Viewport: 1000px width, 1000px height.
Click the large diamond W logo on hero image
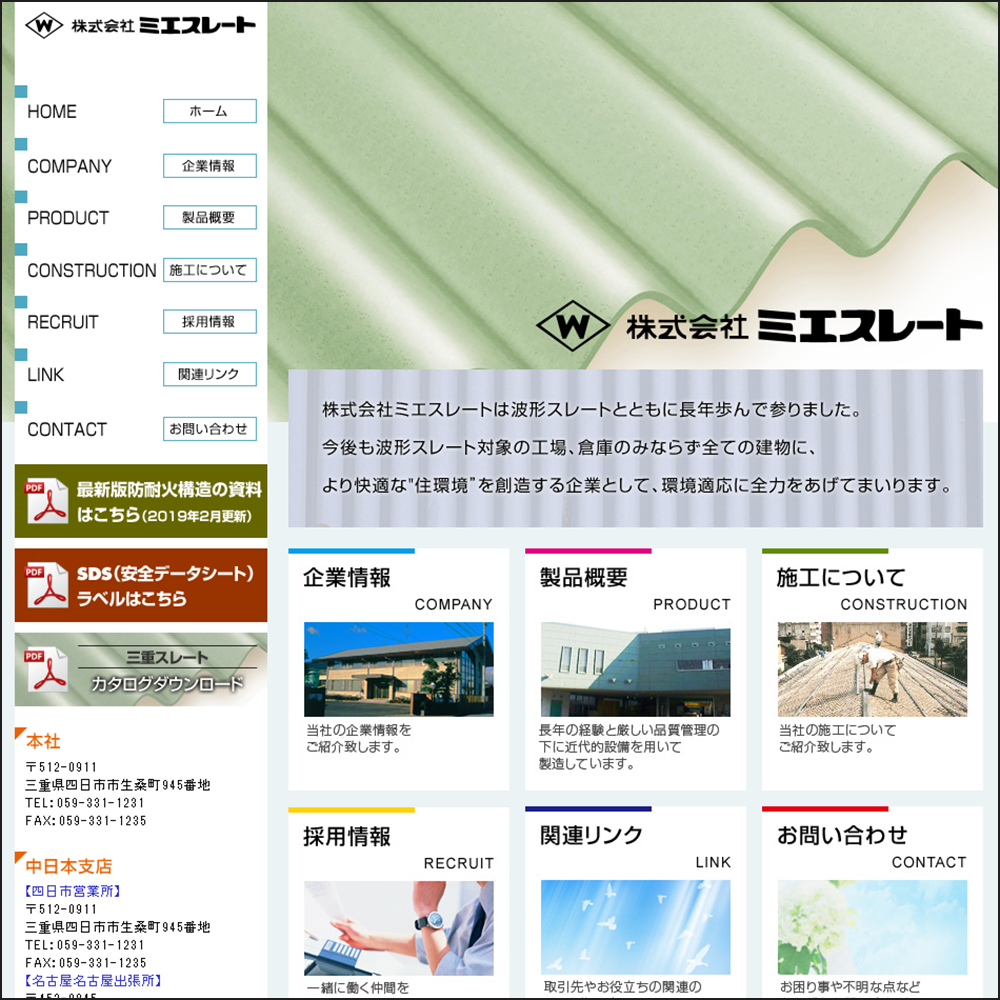pos(573,324)
